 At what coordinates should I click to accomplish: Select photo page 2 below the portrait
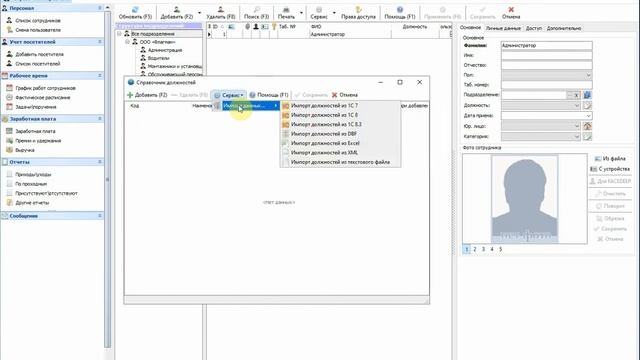point(475,249)
